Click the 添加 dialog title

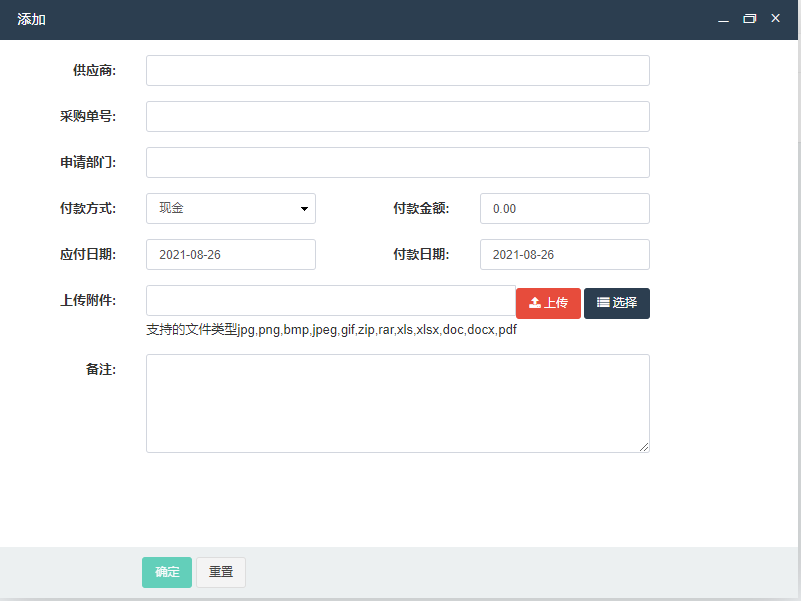pyautogui.click(x=31, y=19)
